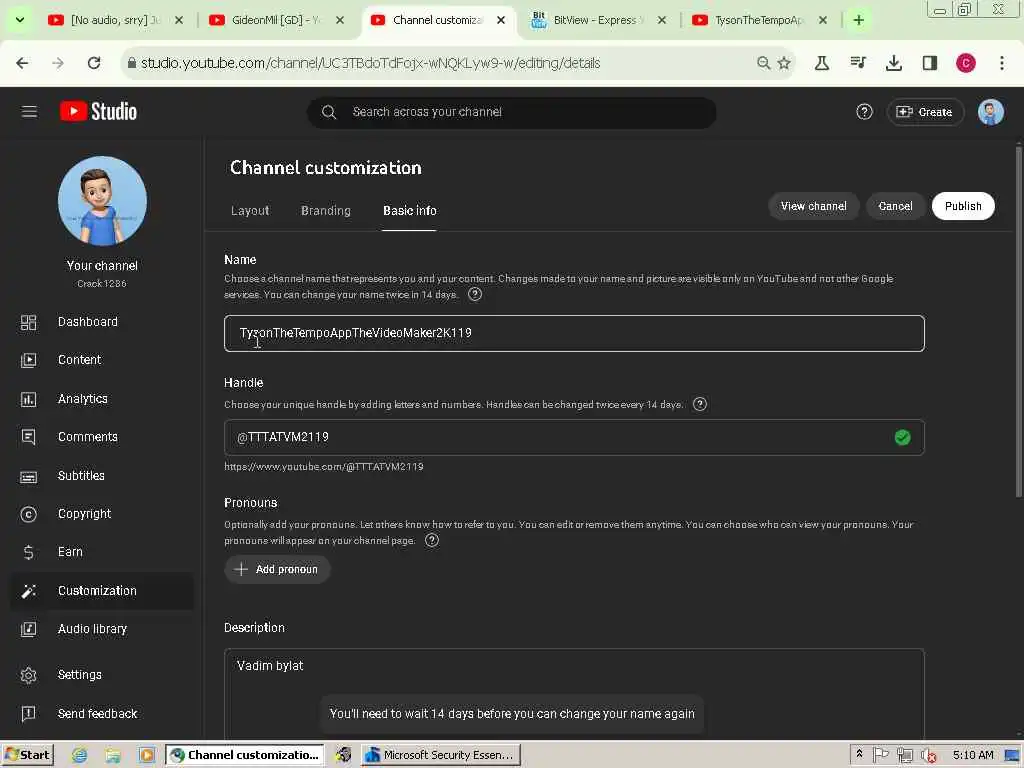This screenshot has height=768, width=1024.
Task: Click the page vertical scrollbar
Action: pyautogui.click(x=1018, y=320)
